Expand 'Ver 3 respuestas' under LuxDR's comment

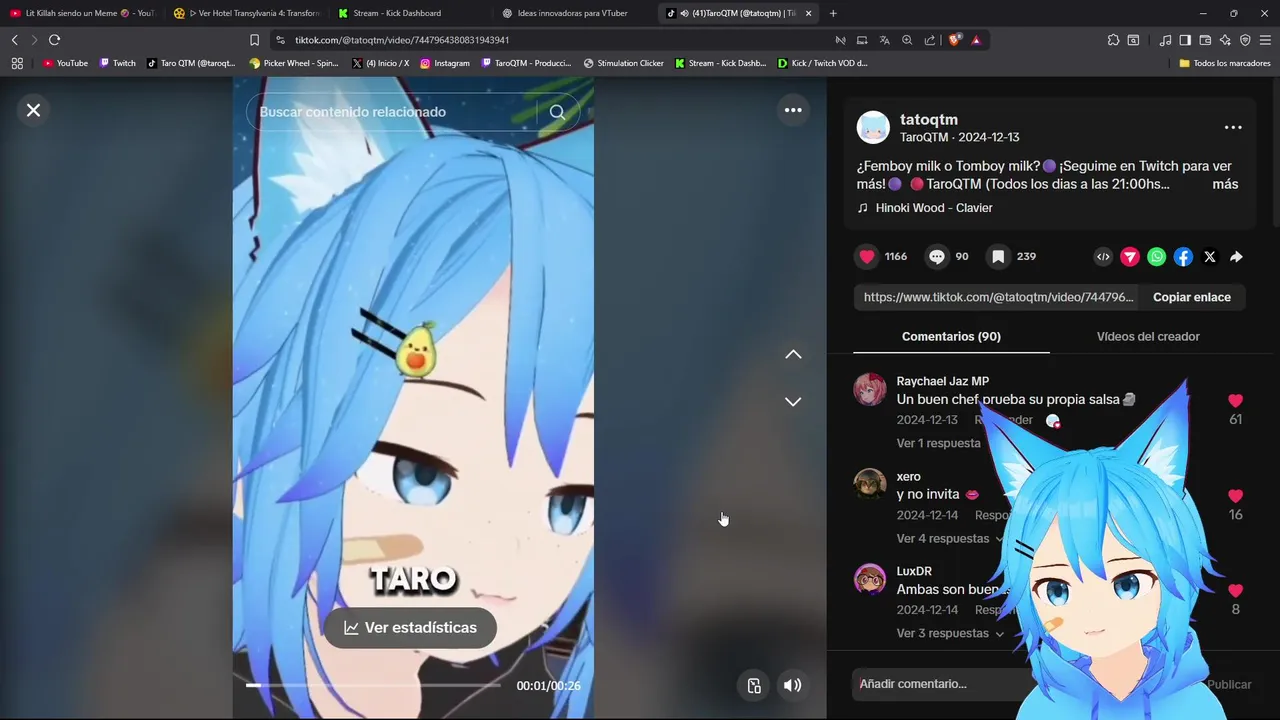pyautogui.click(x=950, y=633)
